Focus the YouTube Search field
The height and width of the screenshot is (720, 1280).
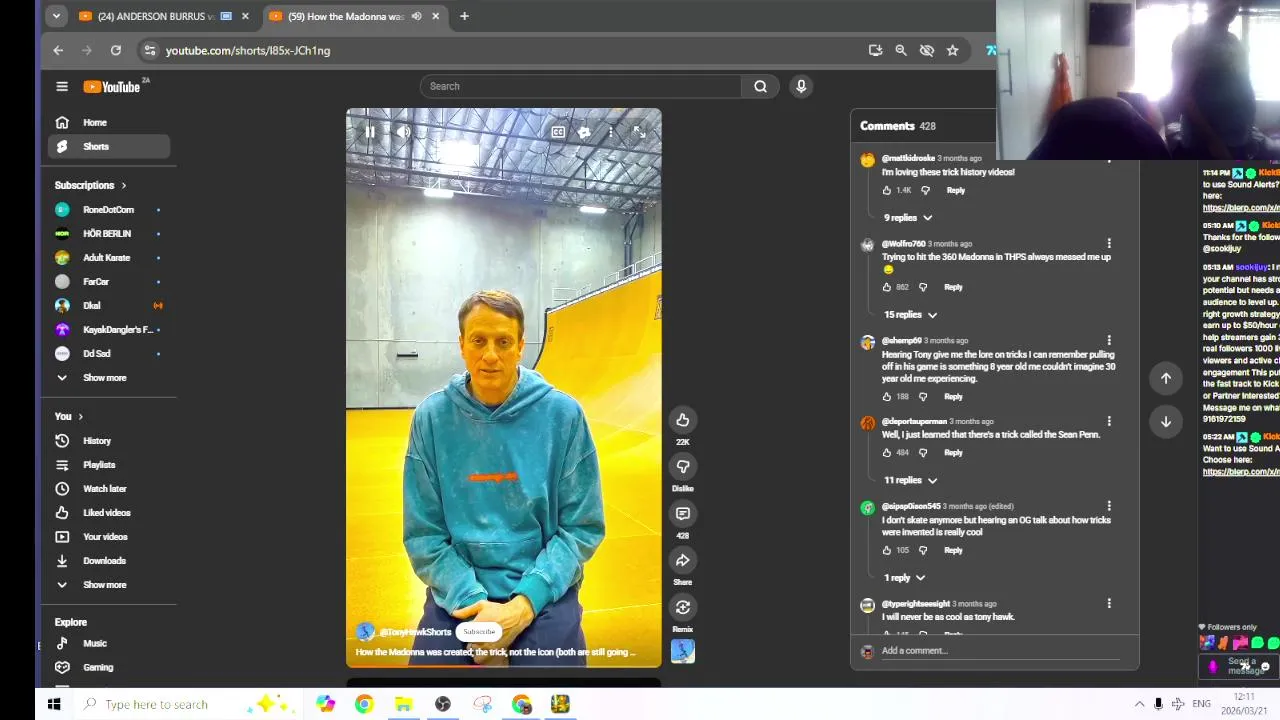pos(581,86)
